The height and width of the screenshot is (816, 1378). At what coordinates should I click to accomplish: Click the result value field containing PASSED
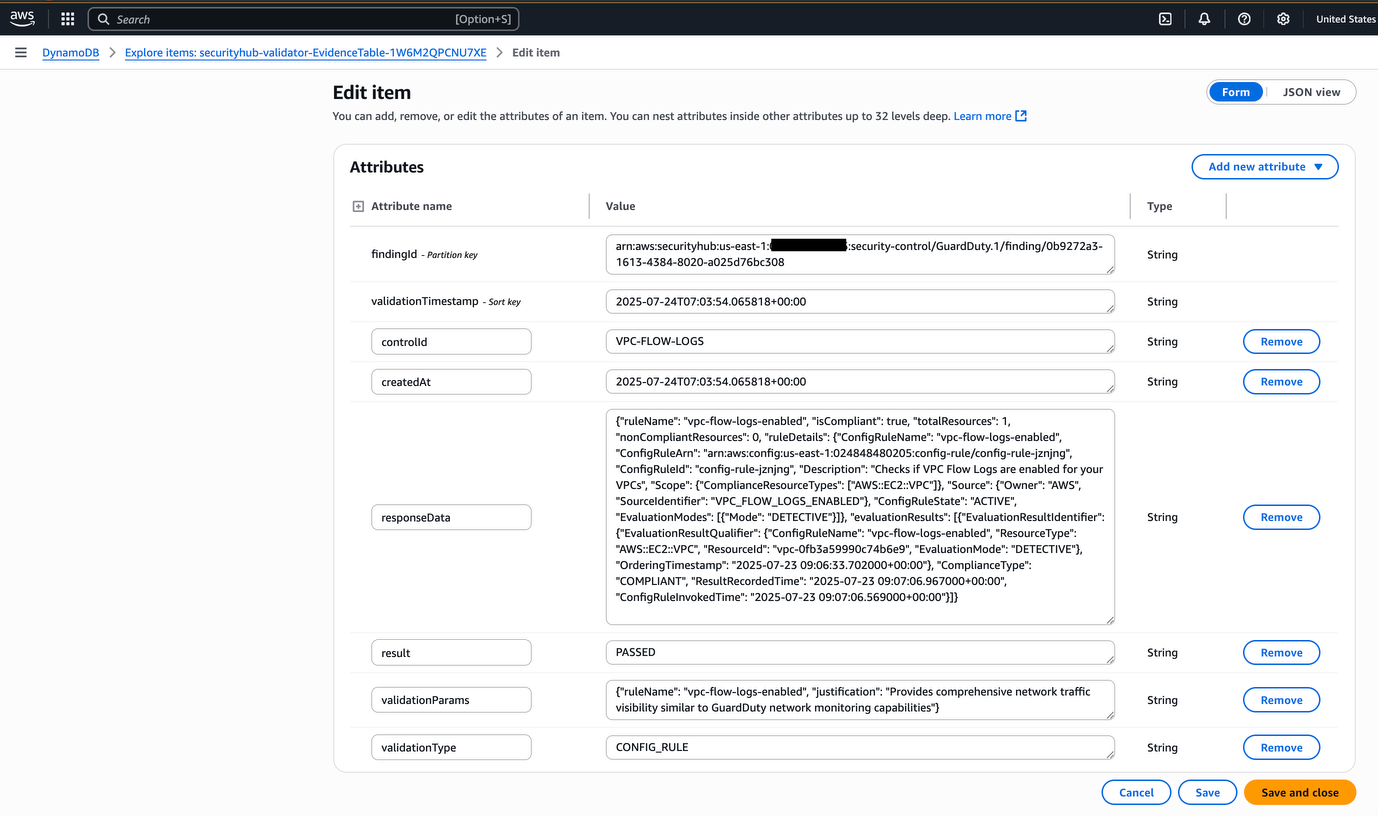(x=859, y=652)
